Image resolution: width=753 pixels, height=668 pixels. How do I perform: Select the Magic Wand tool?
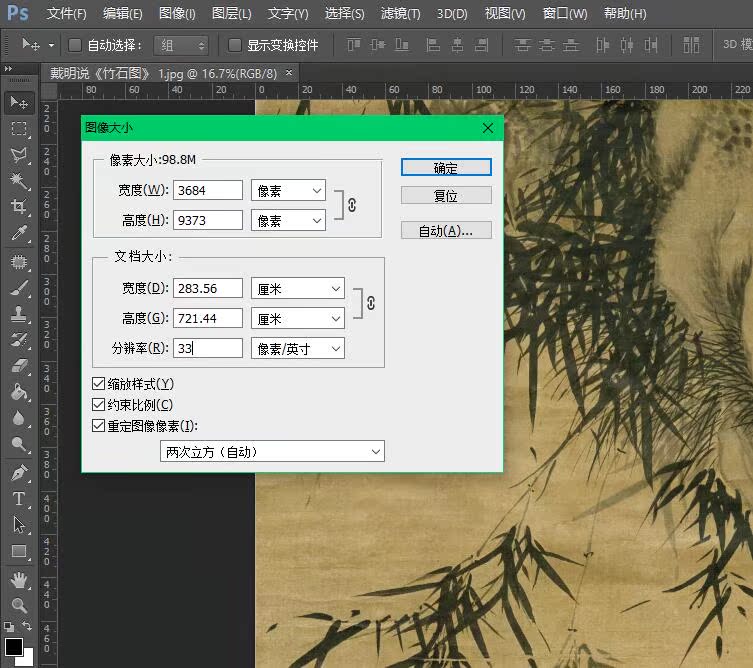[x=19, y=181]
